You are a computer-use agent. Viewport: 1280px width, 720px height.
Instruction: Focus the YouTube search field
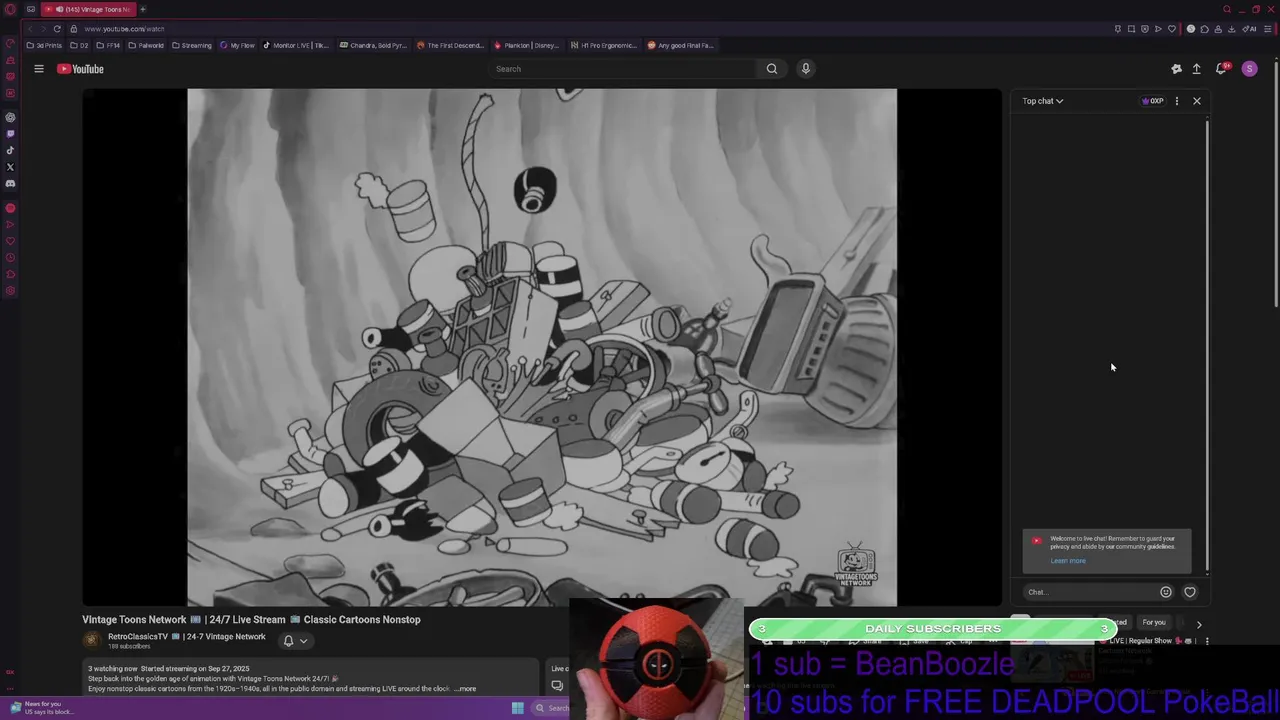624,69
